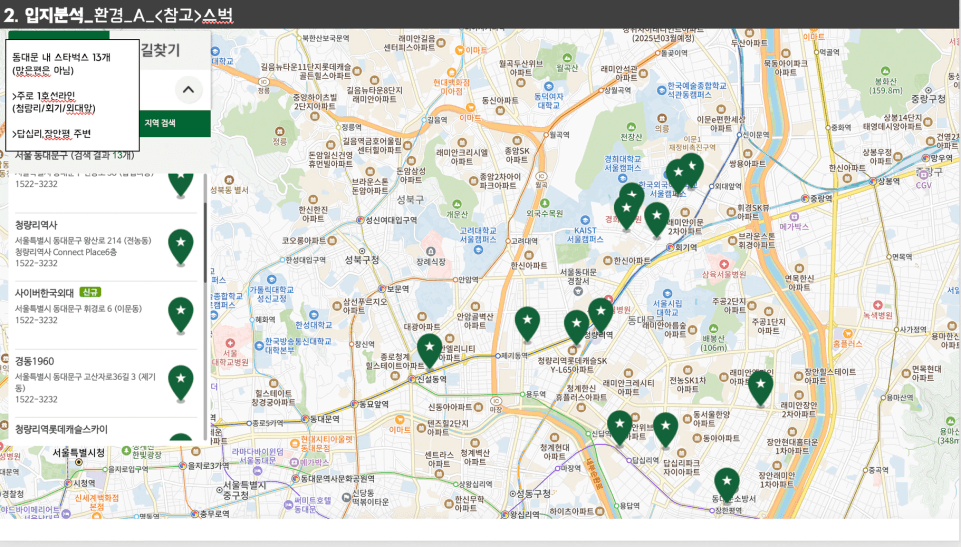Click the 성북구 district label

[410, 200]
